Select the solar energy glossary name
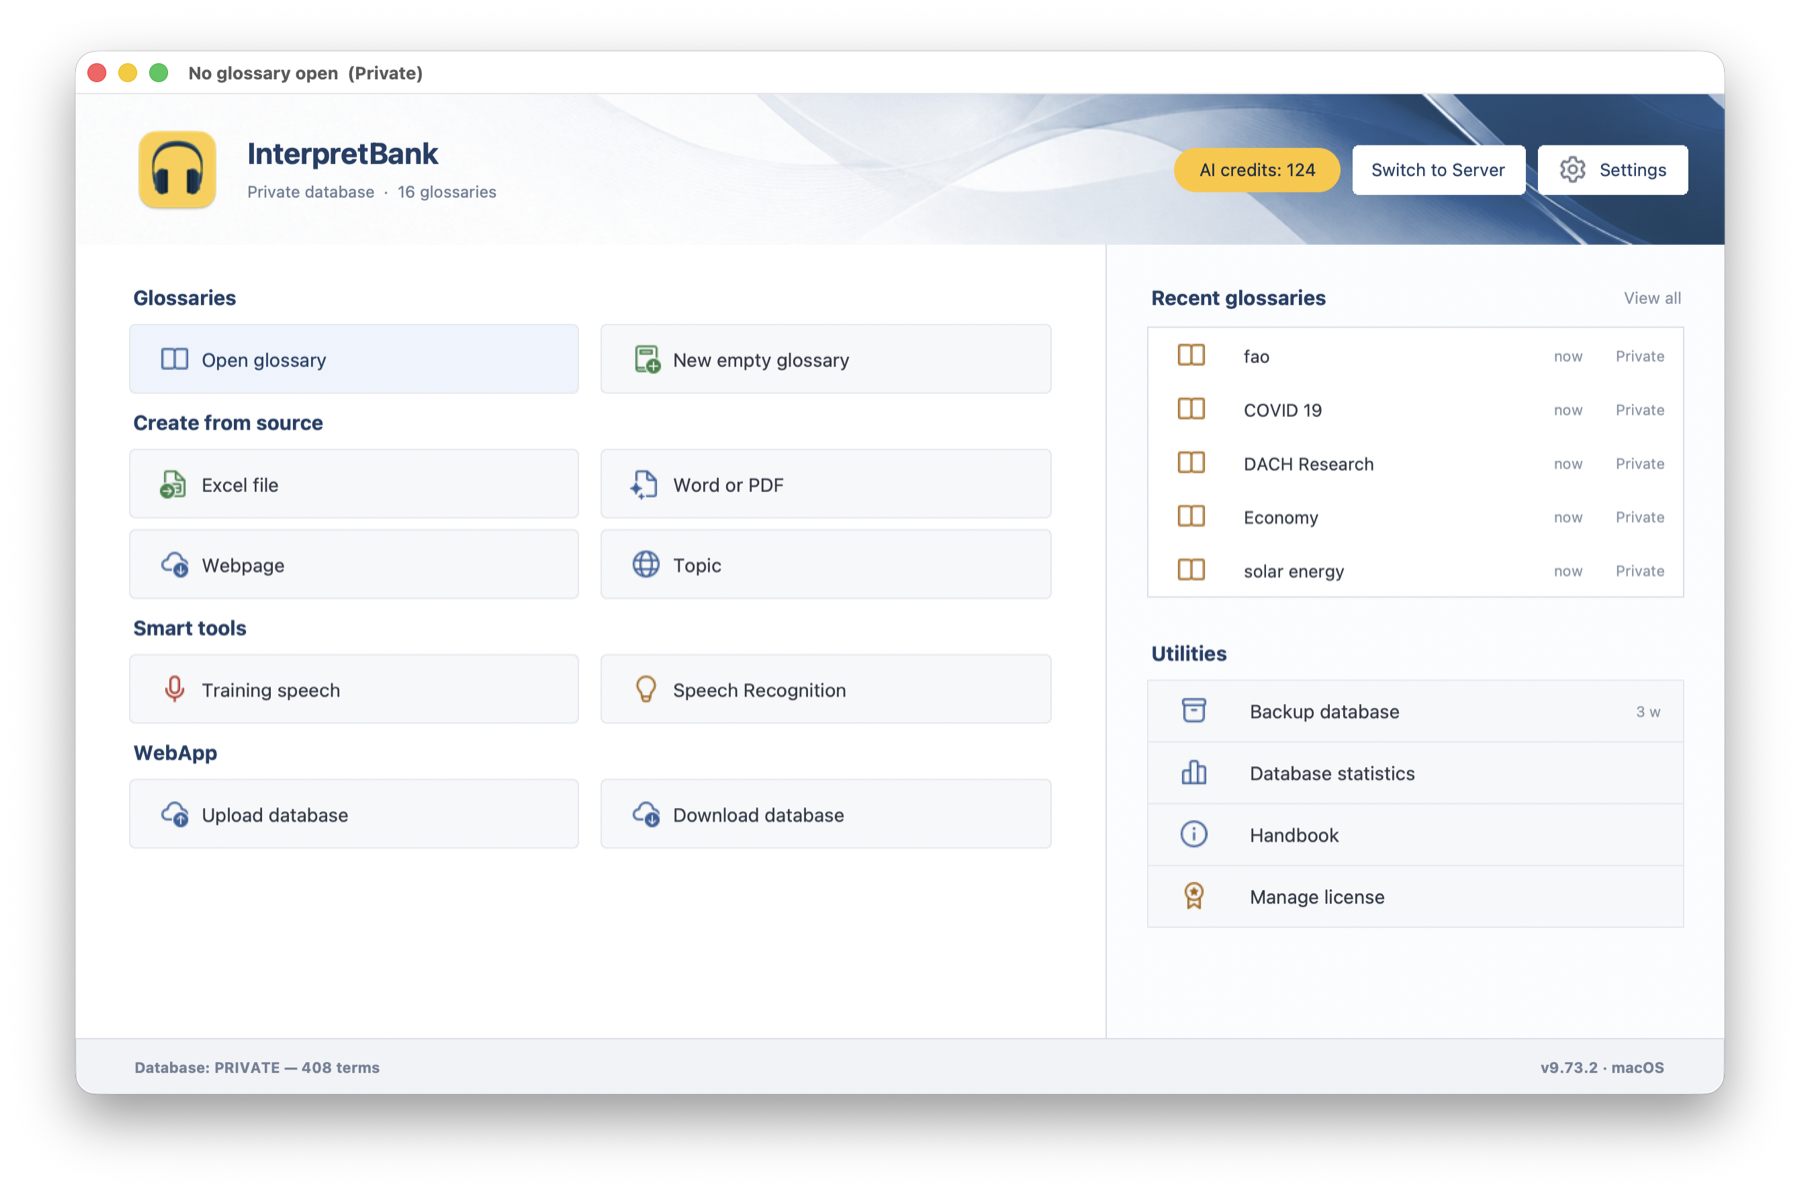This screenshot has height=1194, width=1800. (1293, 571)
